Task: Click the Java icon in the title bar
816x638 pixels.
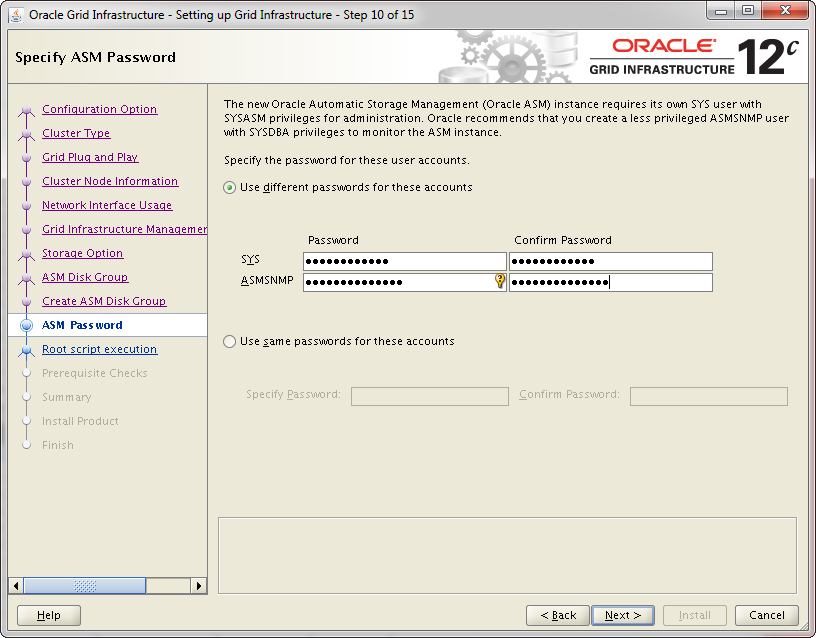Action: 16,15
